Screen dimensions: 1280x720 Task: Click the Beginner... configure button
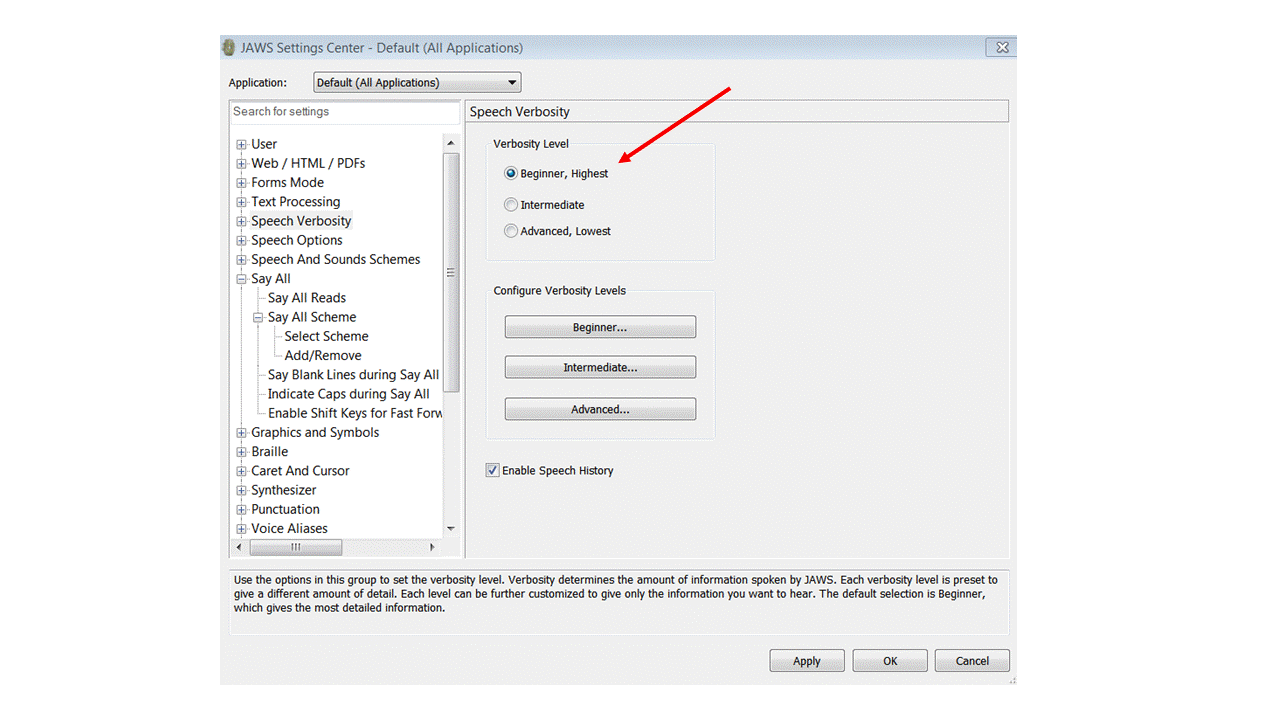tap(600, 327)
